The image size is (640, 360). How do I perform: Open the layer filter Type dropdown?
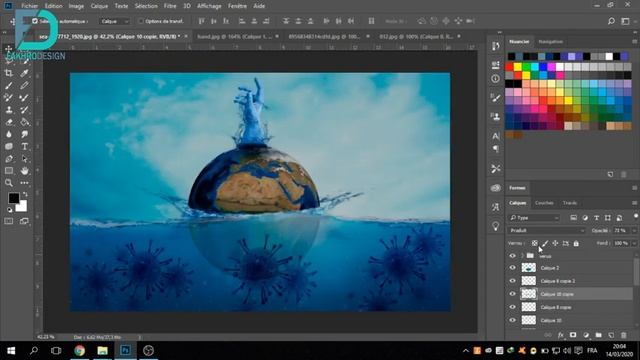coord(534,218)
